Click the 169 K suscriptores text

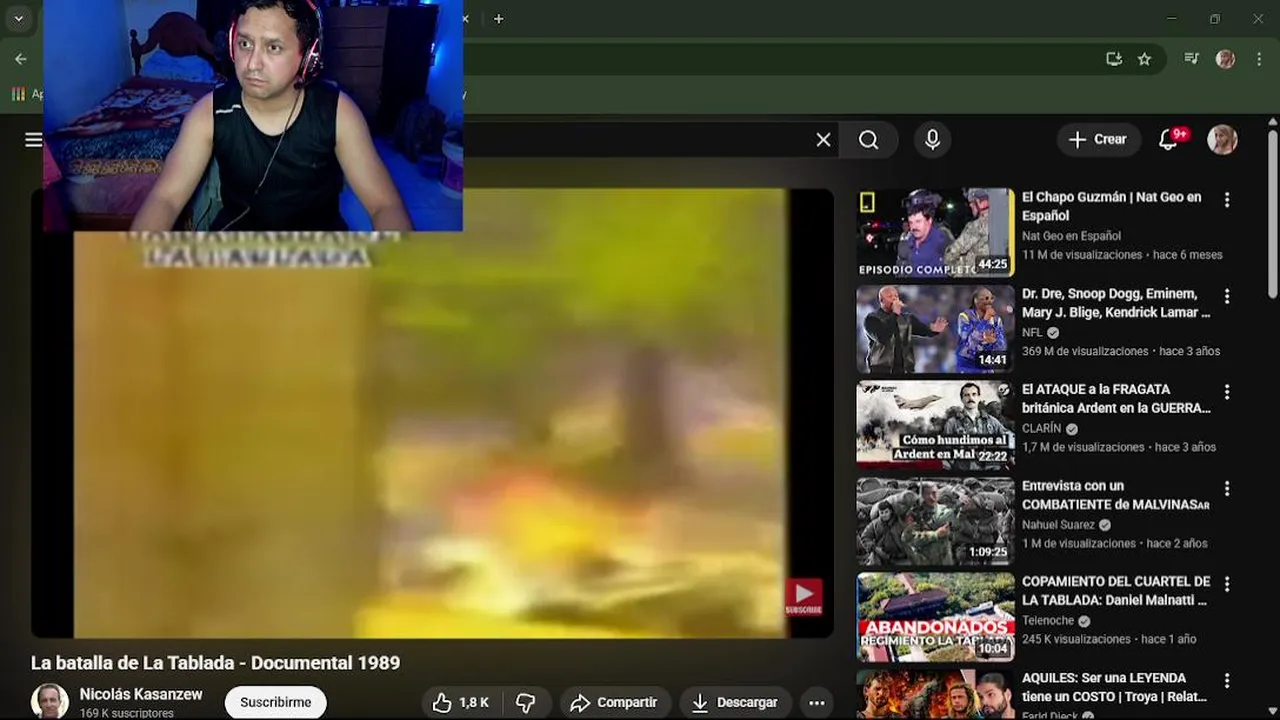tap(126, 713)
